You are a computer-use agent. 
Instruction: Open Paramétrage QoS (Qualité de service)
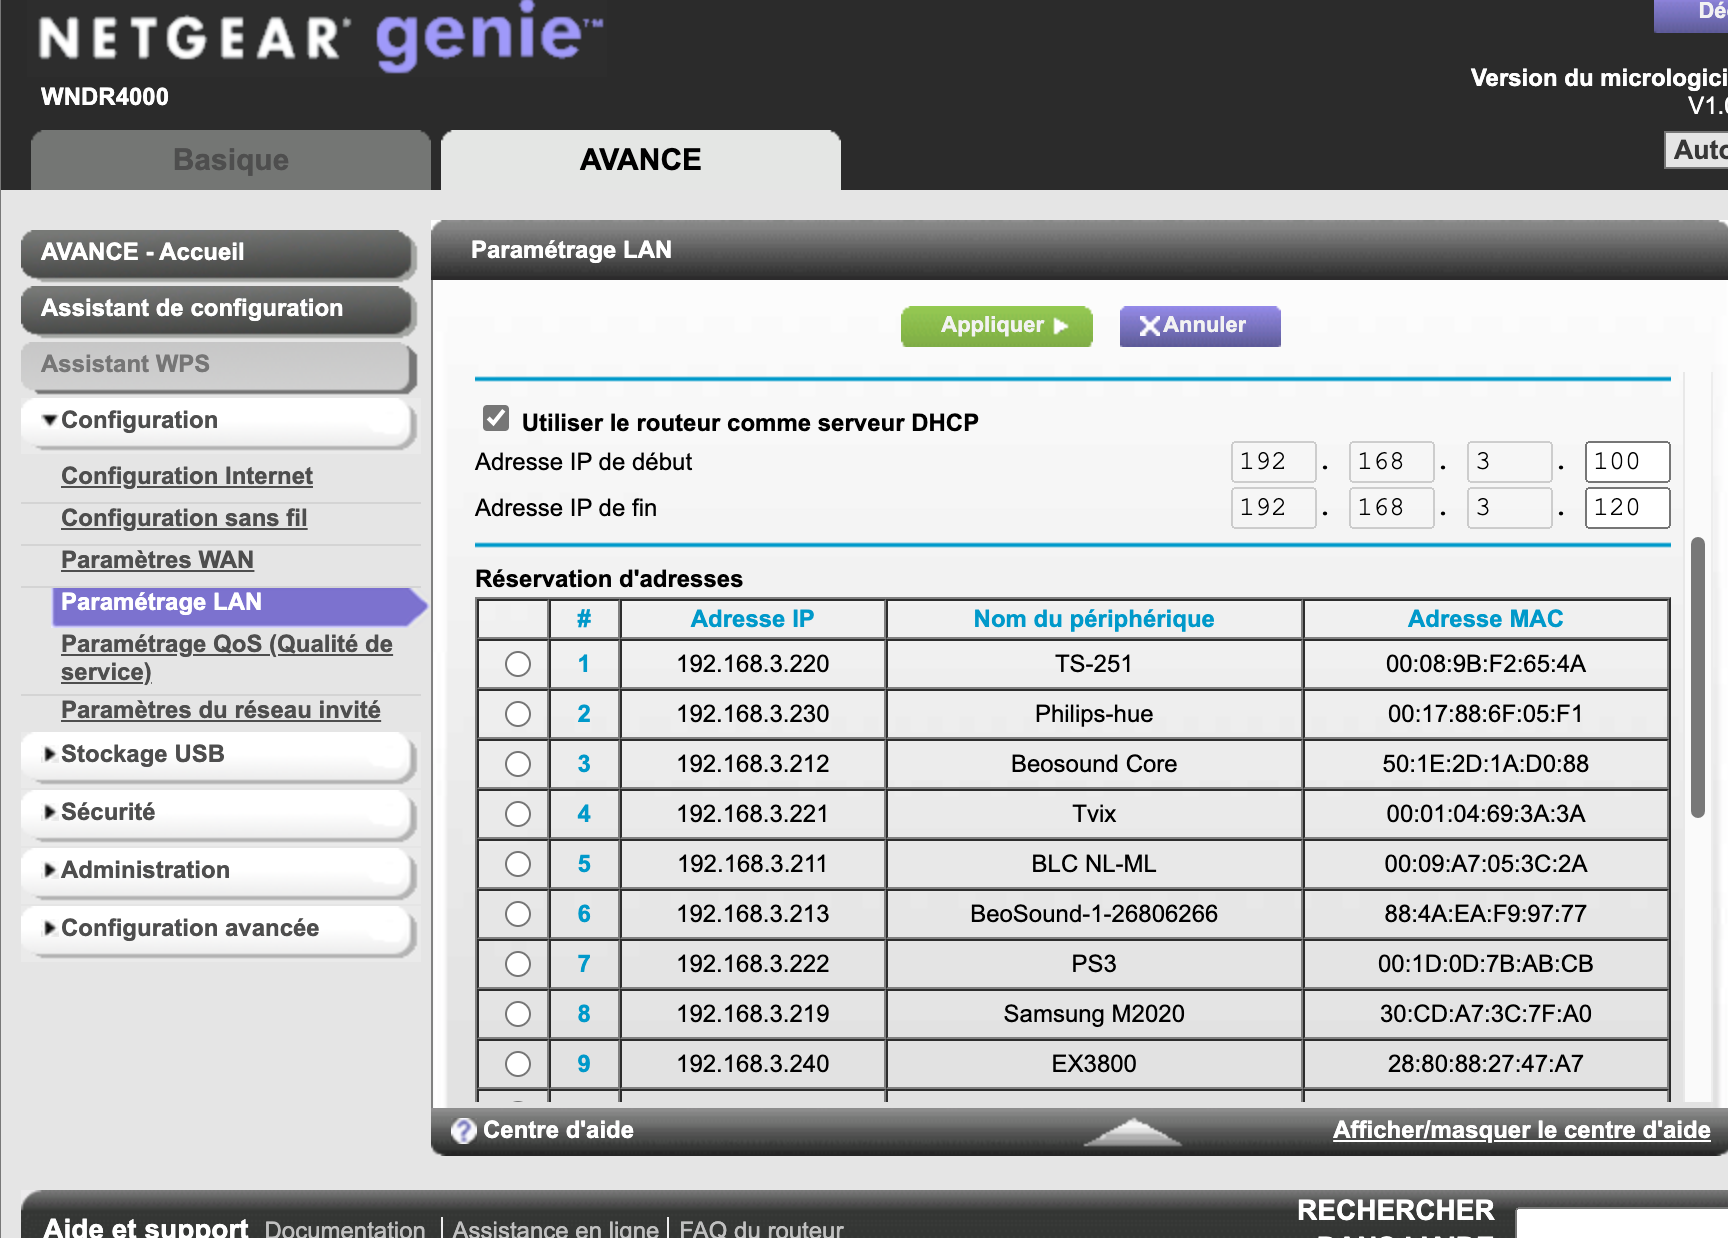(227, 658)
